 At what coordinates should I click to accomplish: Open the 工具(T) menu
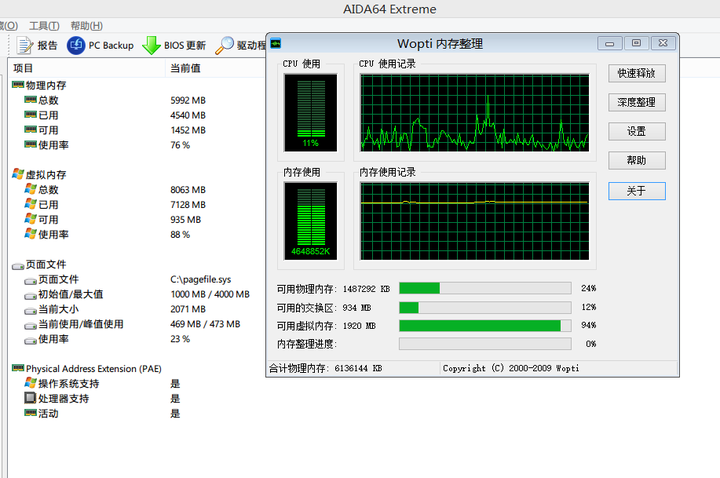coord(44,26)
